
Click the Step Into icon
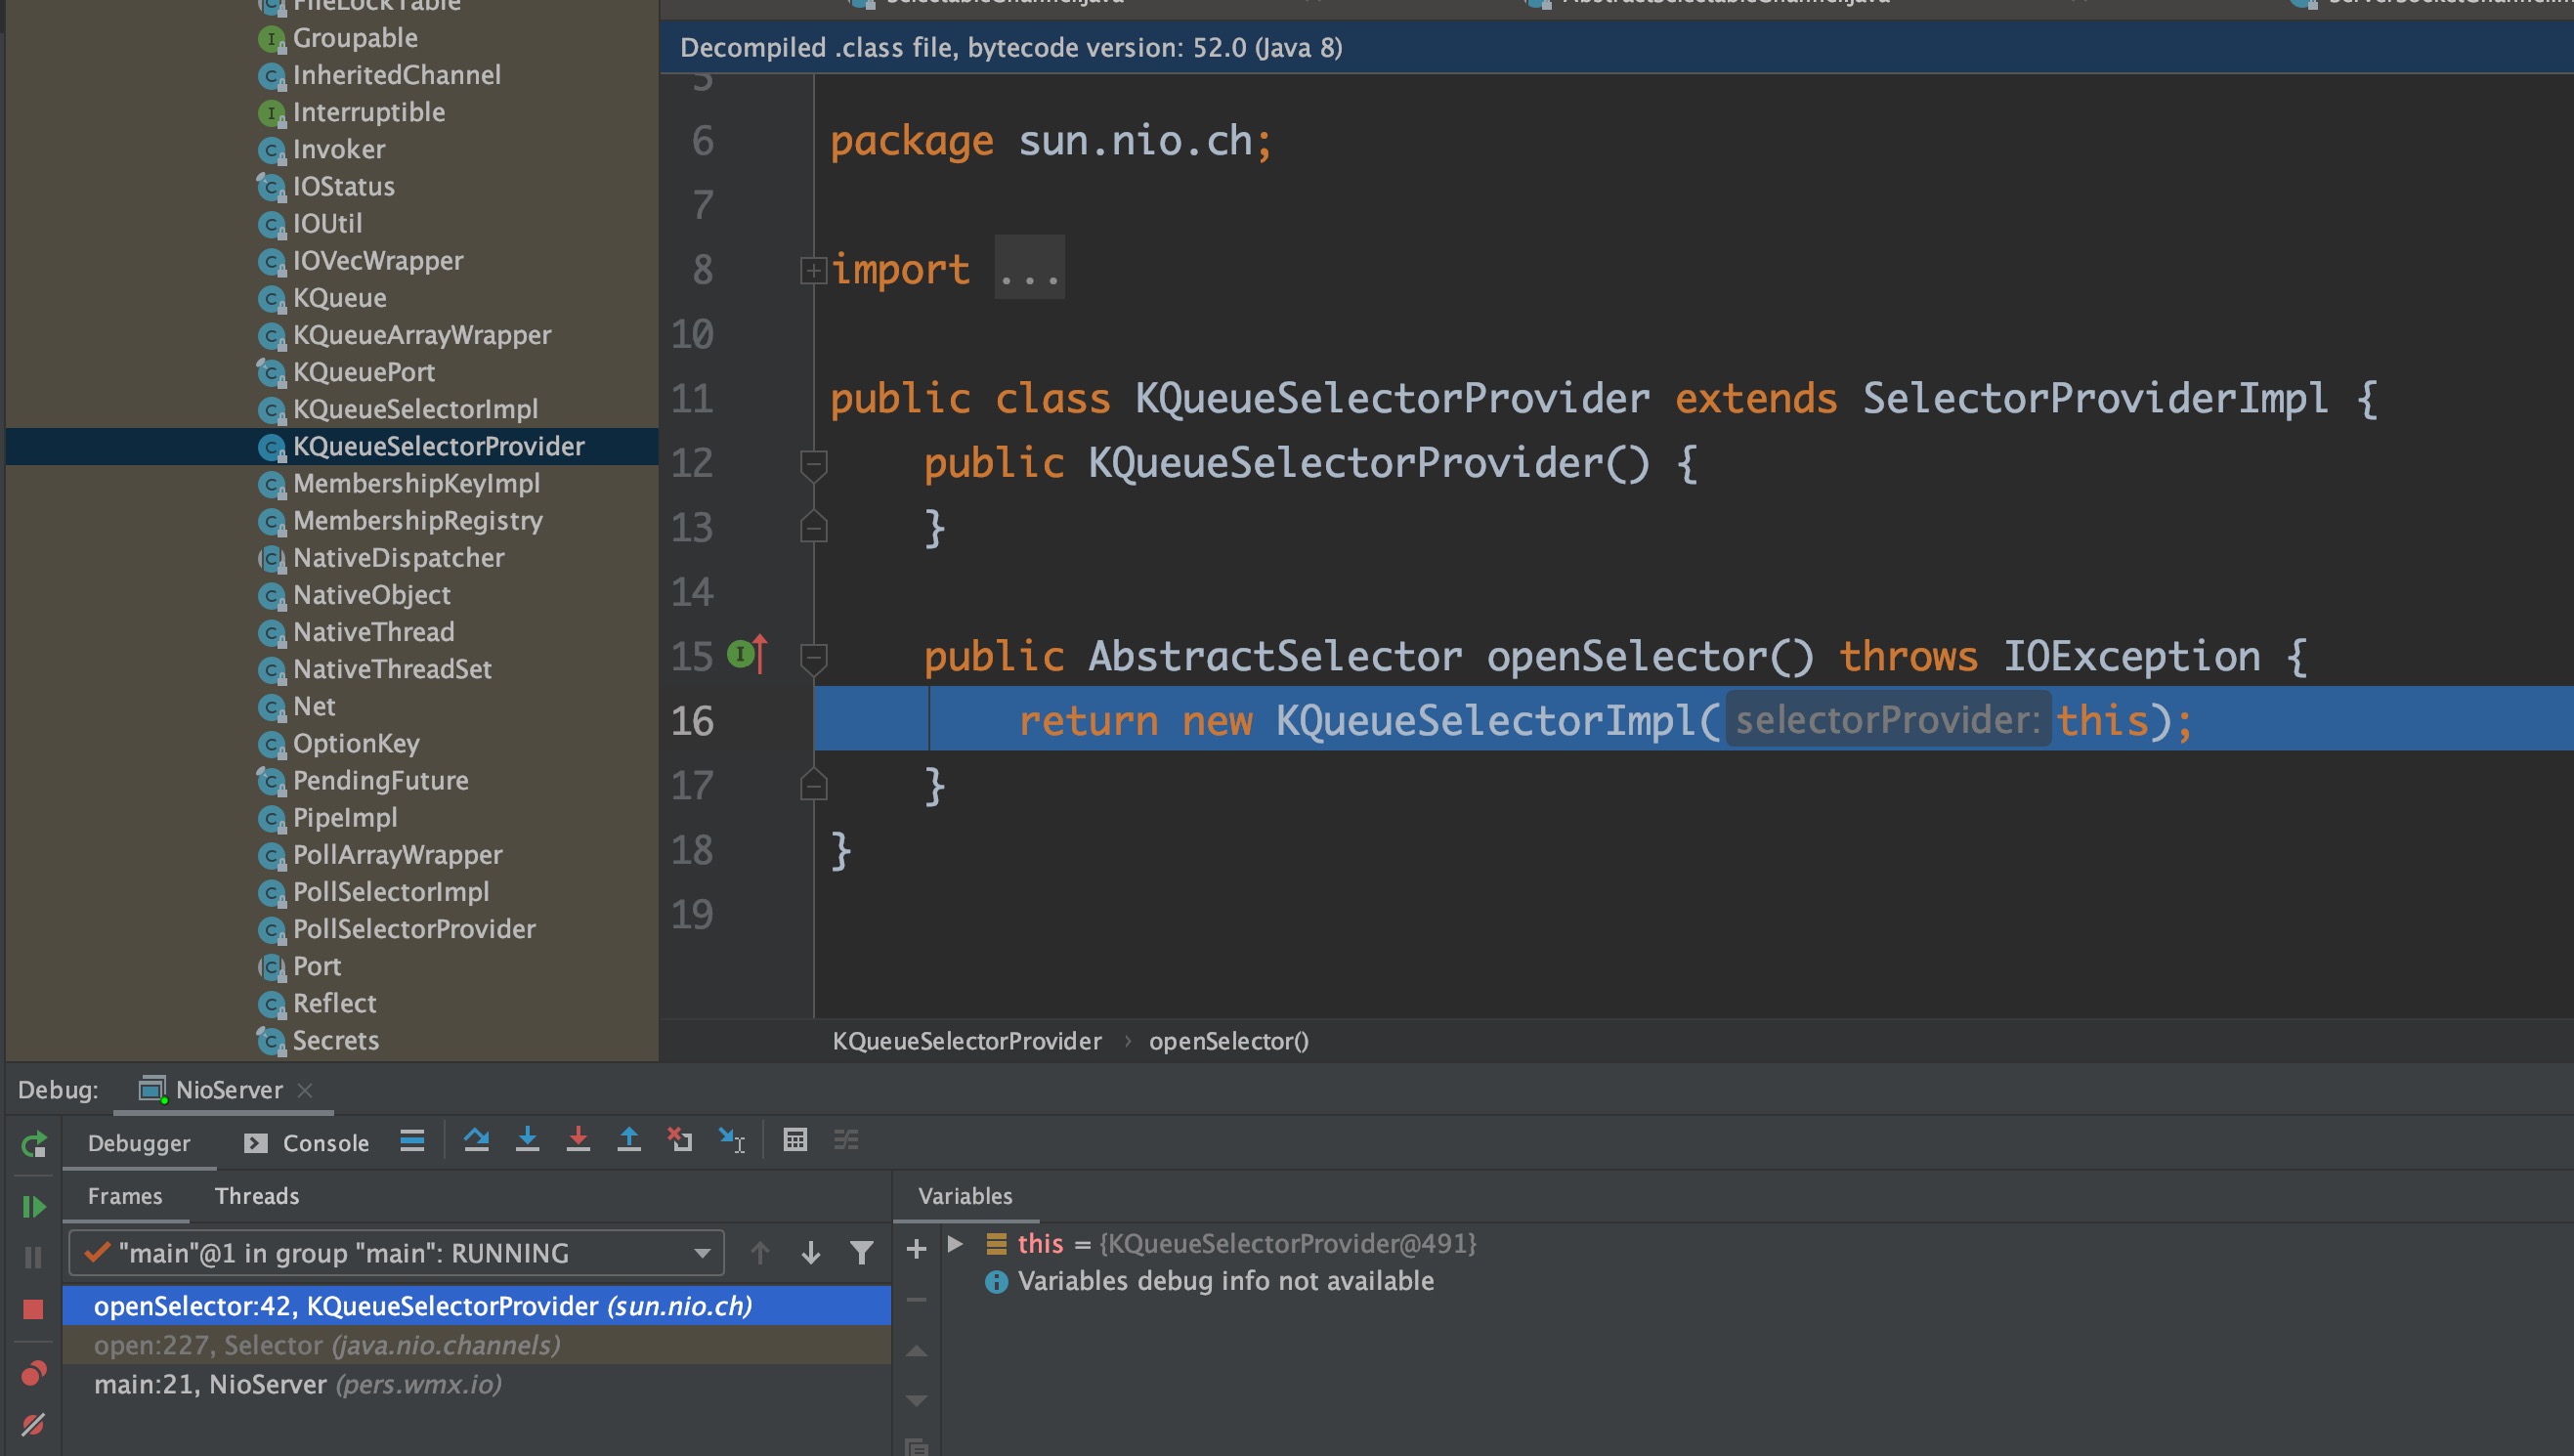[527, 1140]
